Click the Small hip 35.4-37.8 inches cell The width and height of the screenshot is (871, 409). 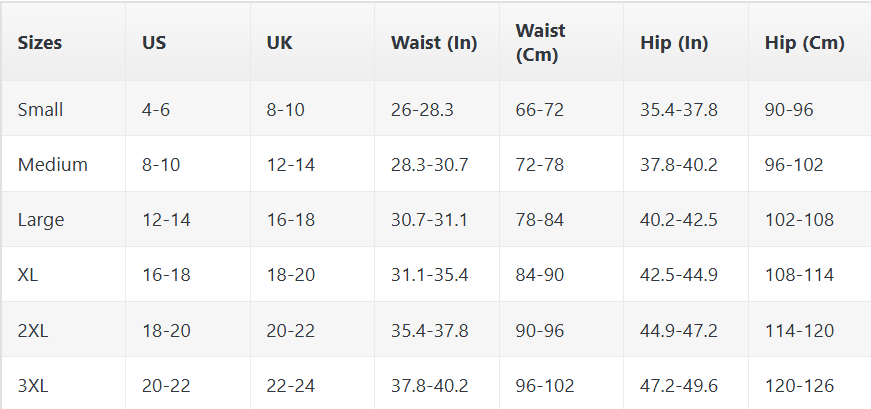click(679, 109)
